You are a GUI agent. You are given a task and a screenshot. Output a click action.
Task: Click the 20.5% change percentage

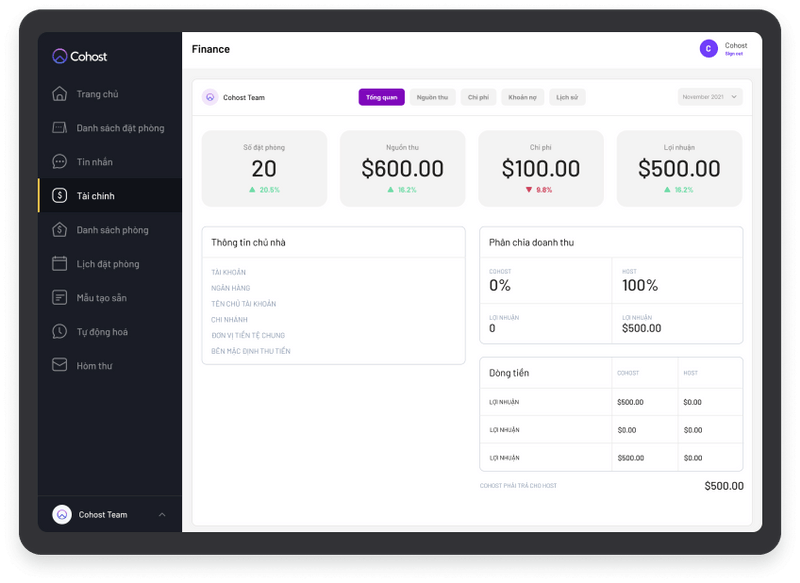[269, 190]
